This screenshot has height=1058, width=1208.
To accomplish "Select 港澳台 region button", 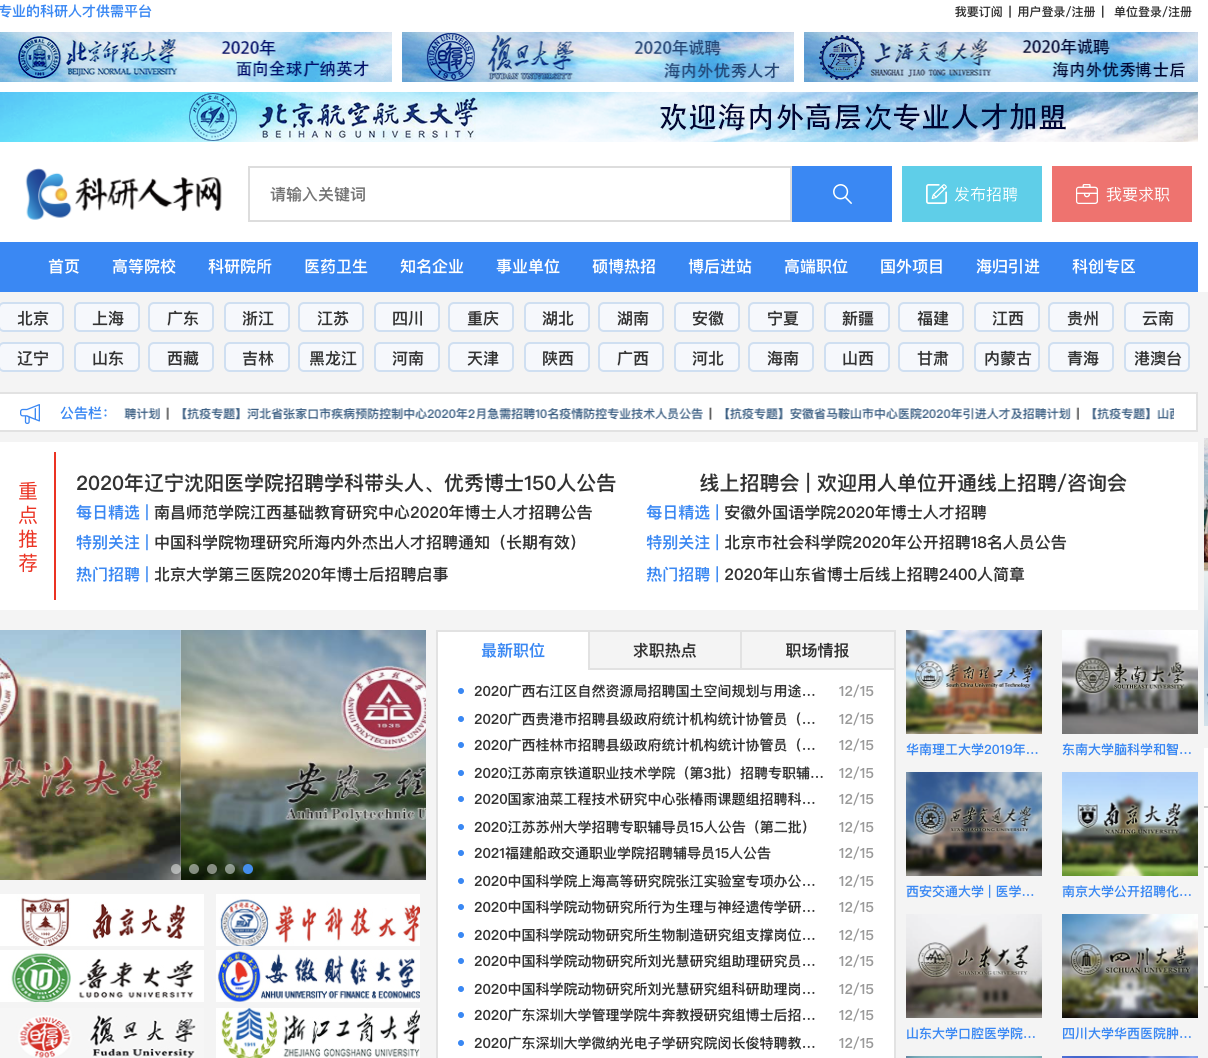I will click(x=1158, y=358).
